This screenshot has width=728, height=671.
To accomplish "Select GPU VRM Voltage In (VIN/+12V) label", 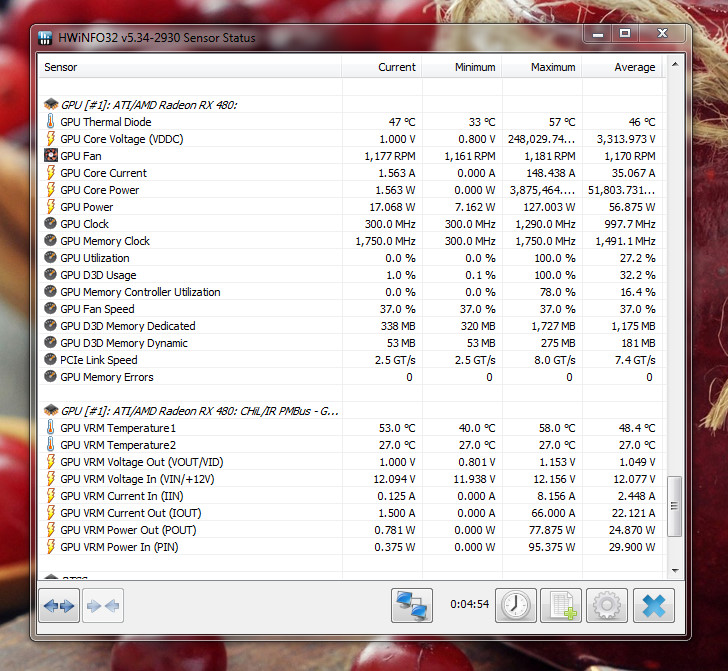I will pos(137,479).
